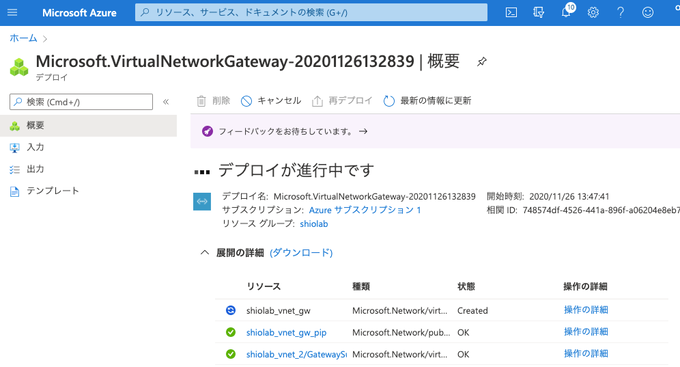Open 操作の詳細 for shiolab_vnet_gw
Image resolution: width=680 pixels, height=367 pixels.
(x=586, y=310)
